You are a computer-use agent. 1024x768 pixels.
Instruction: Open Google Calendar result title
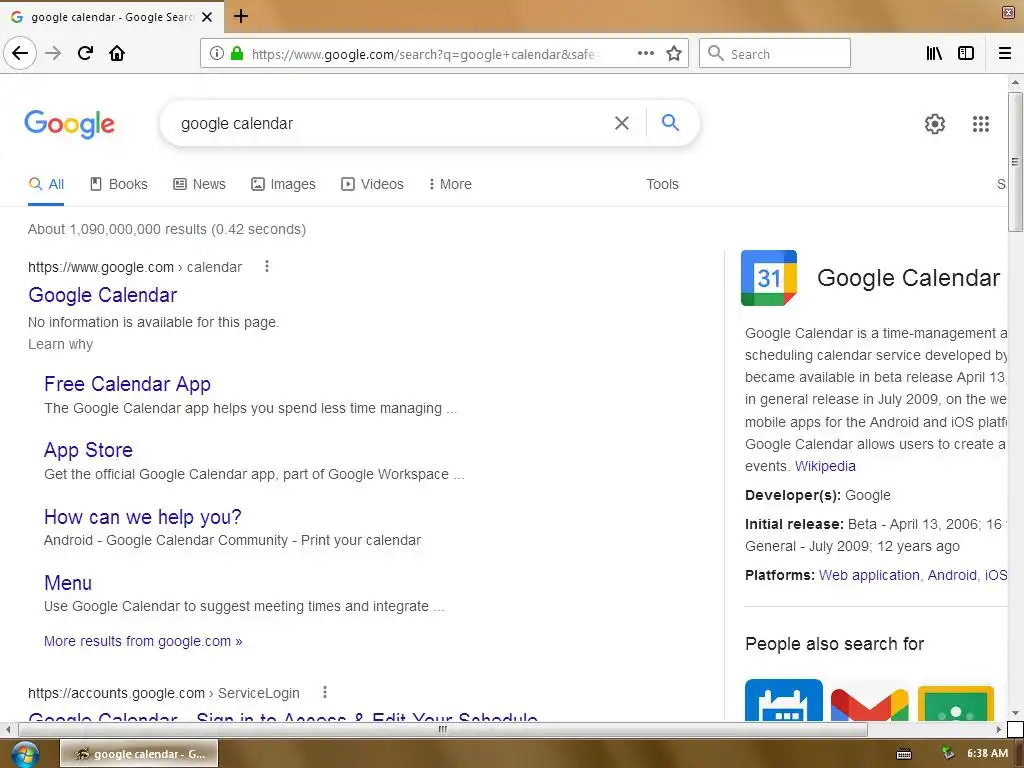pos(103,295)
